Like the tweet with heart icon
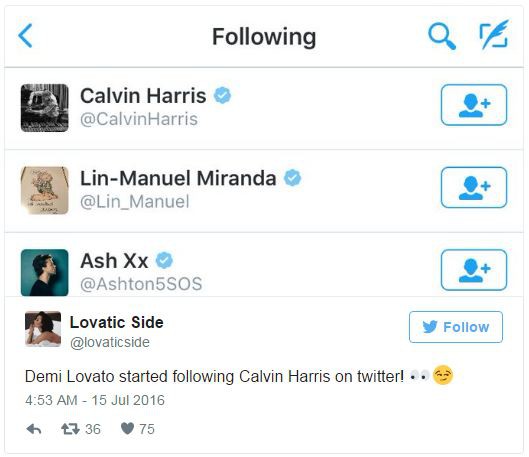 tap(128, 429)
